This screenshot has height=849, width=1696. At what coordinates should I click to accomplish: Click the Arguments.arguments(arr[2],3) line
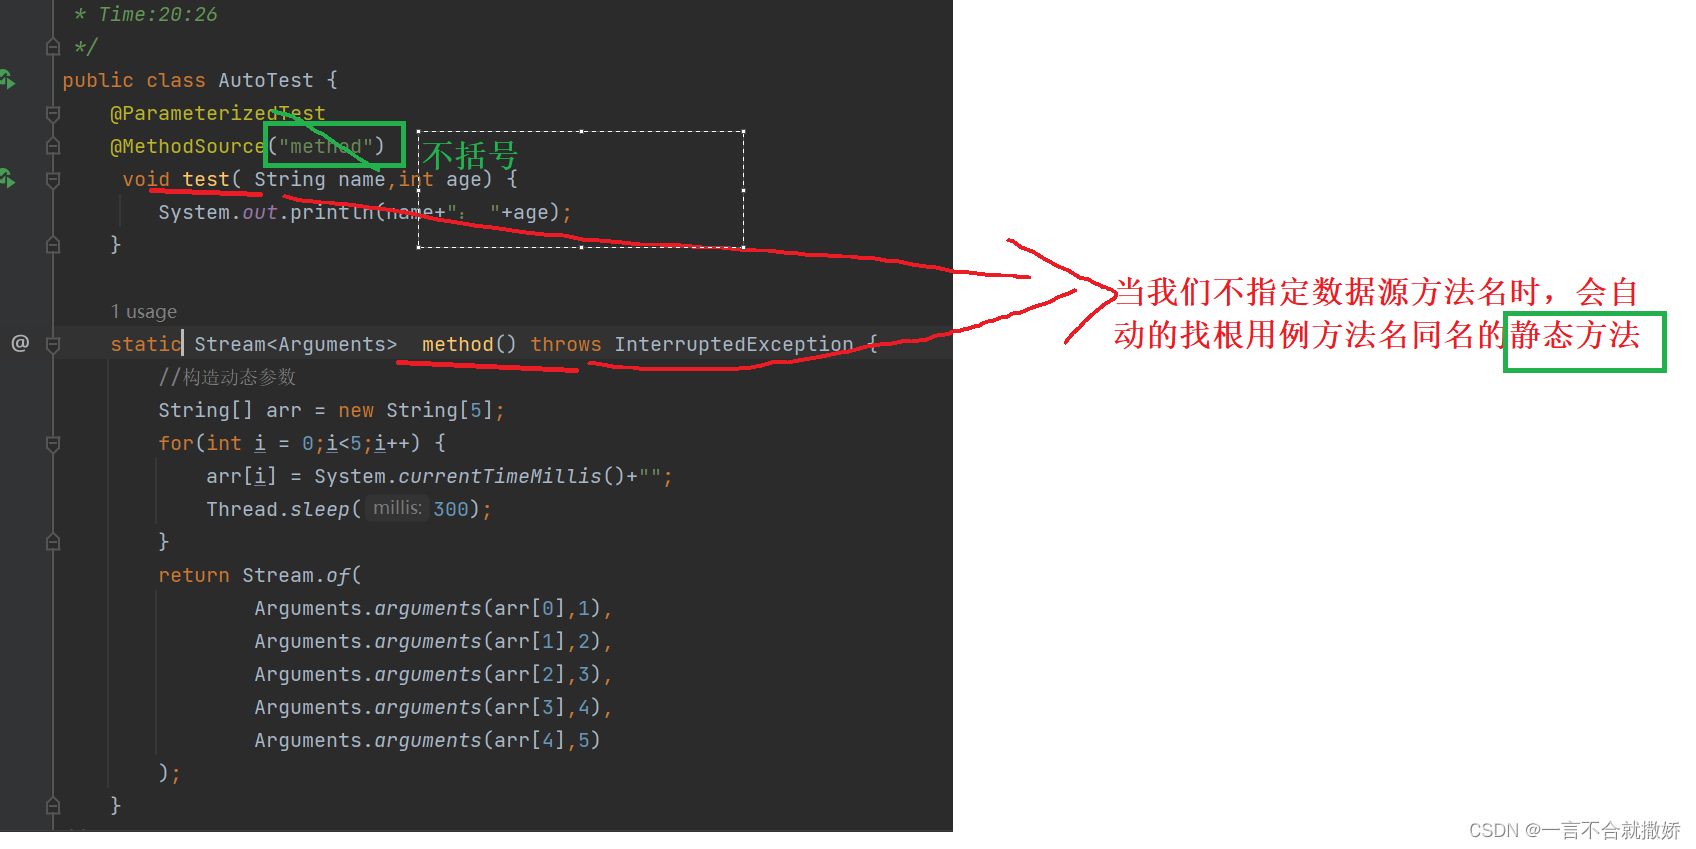click(433, 674)
